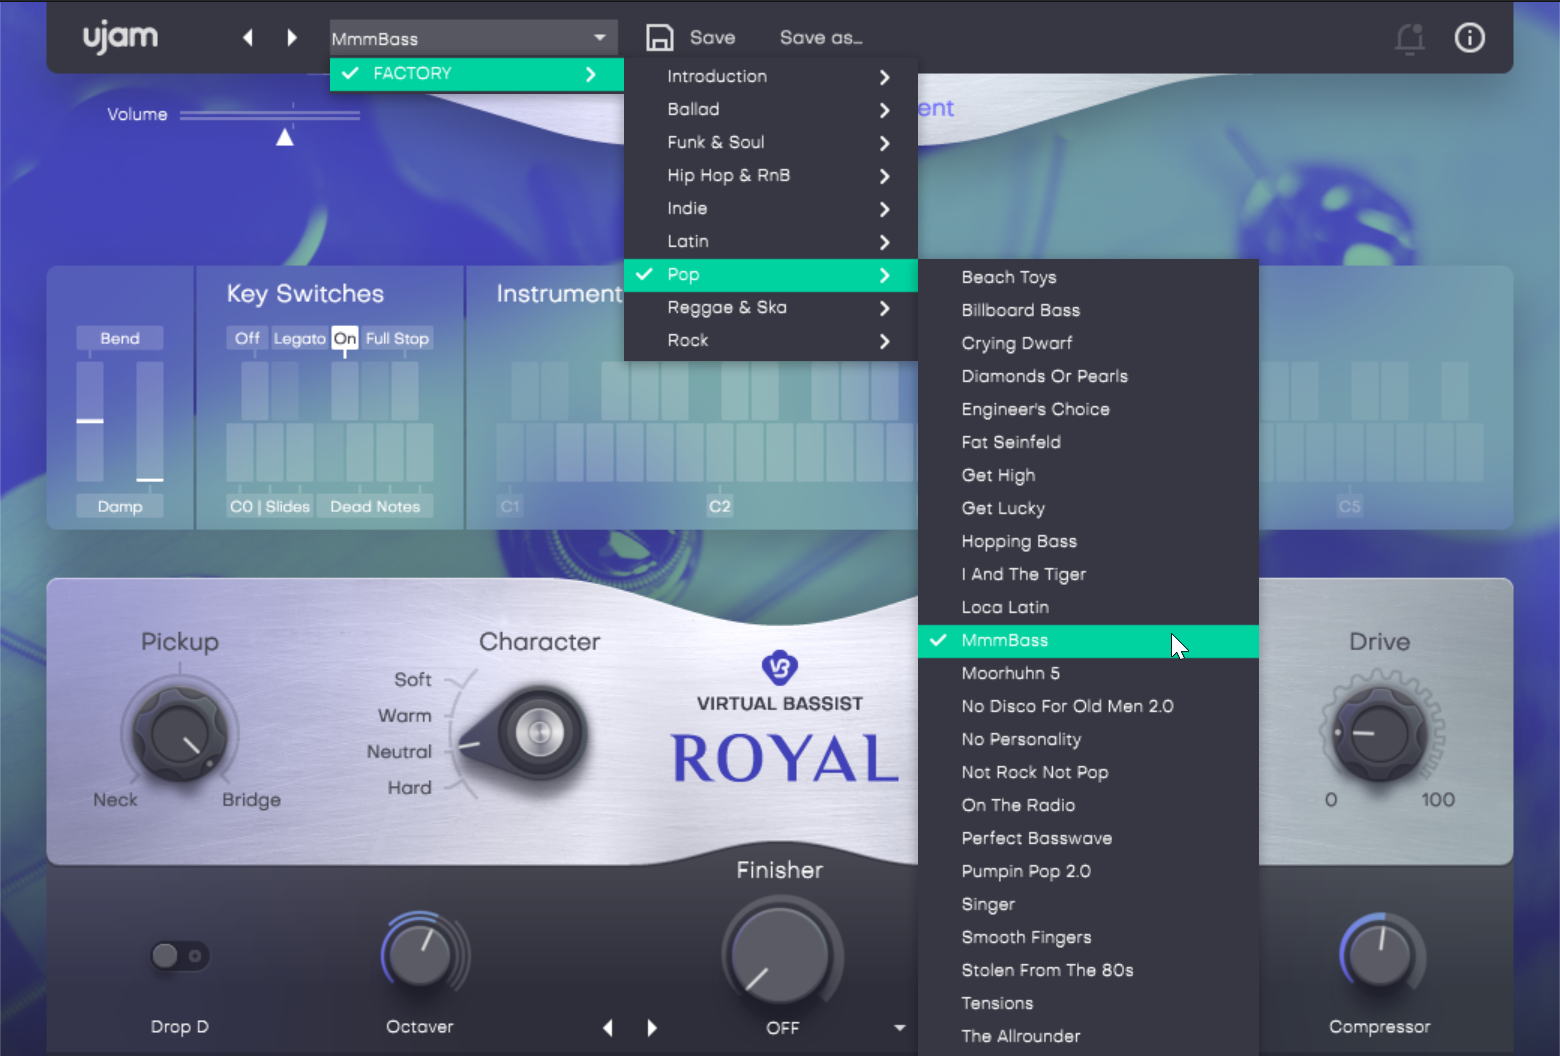Select Not Rock Not Pop preset
Viewport: 1560px width, 1056px height.
[x=1088, y=773]
